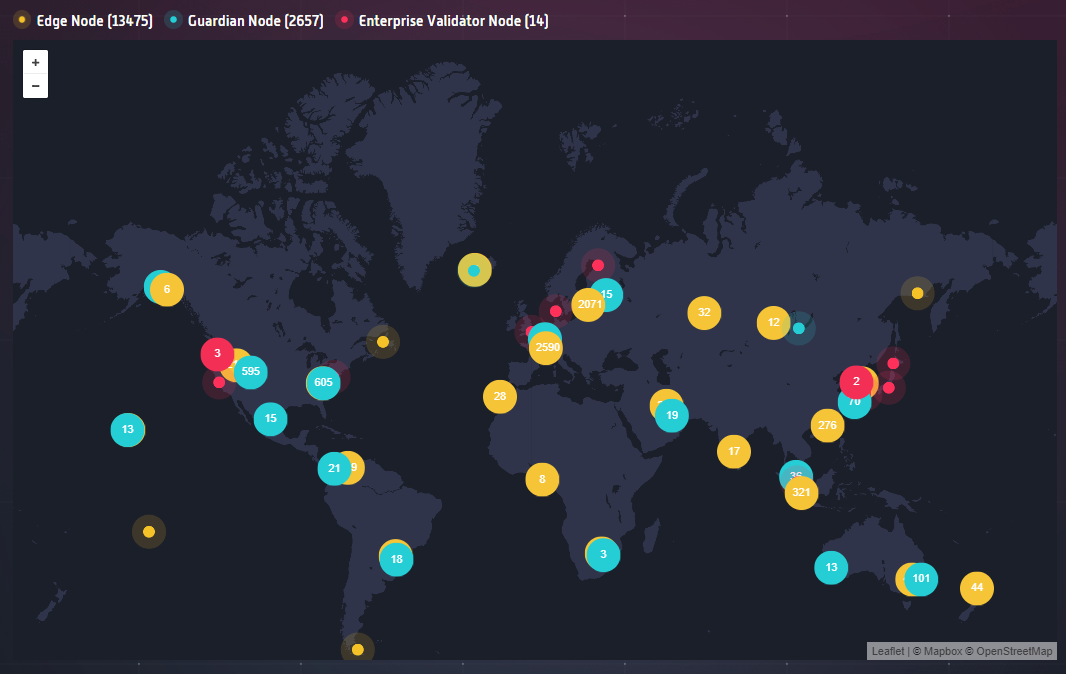The width and height of the screenshot is (1066, 674).
Task: Click the yellow 321 cluster marker
Action: pos(801,493)
